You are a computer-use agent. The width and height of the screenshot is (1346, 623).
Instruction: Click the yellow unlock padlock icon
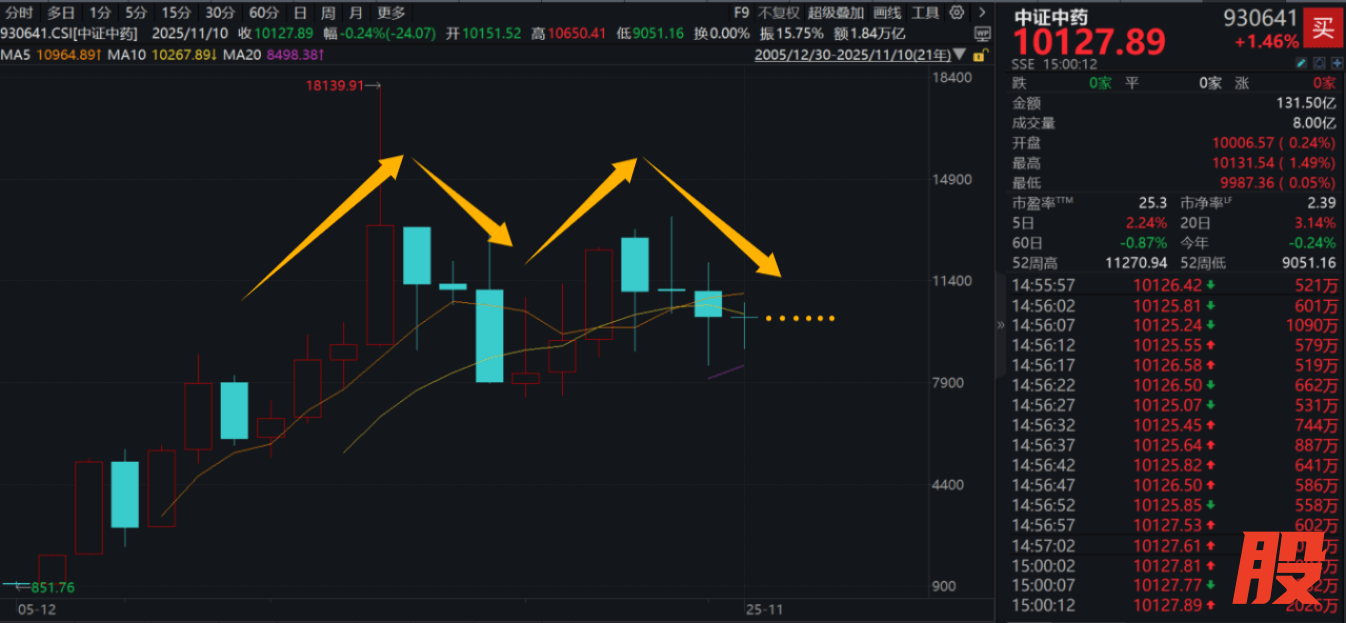coord(979,54)
